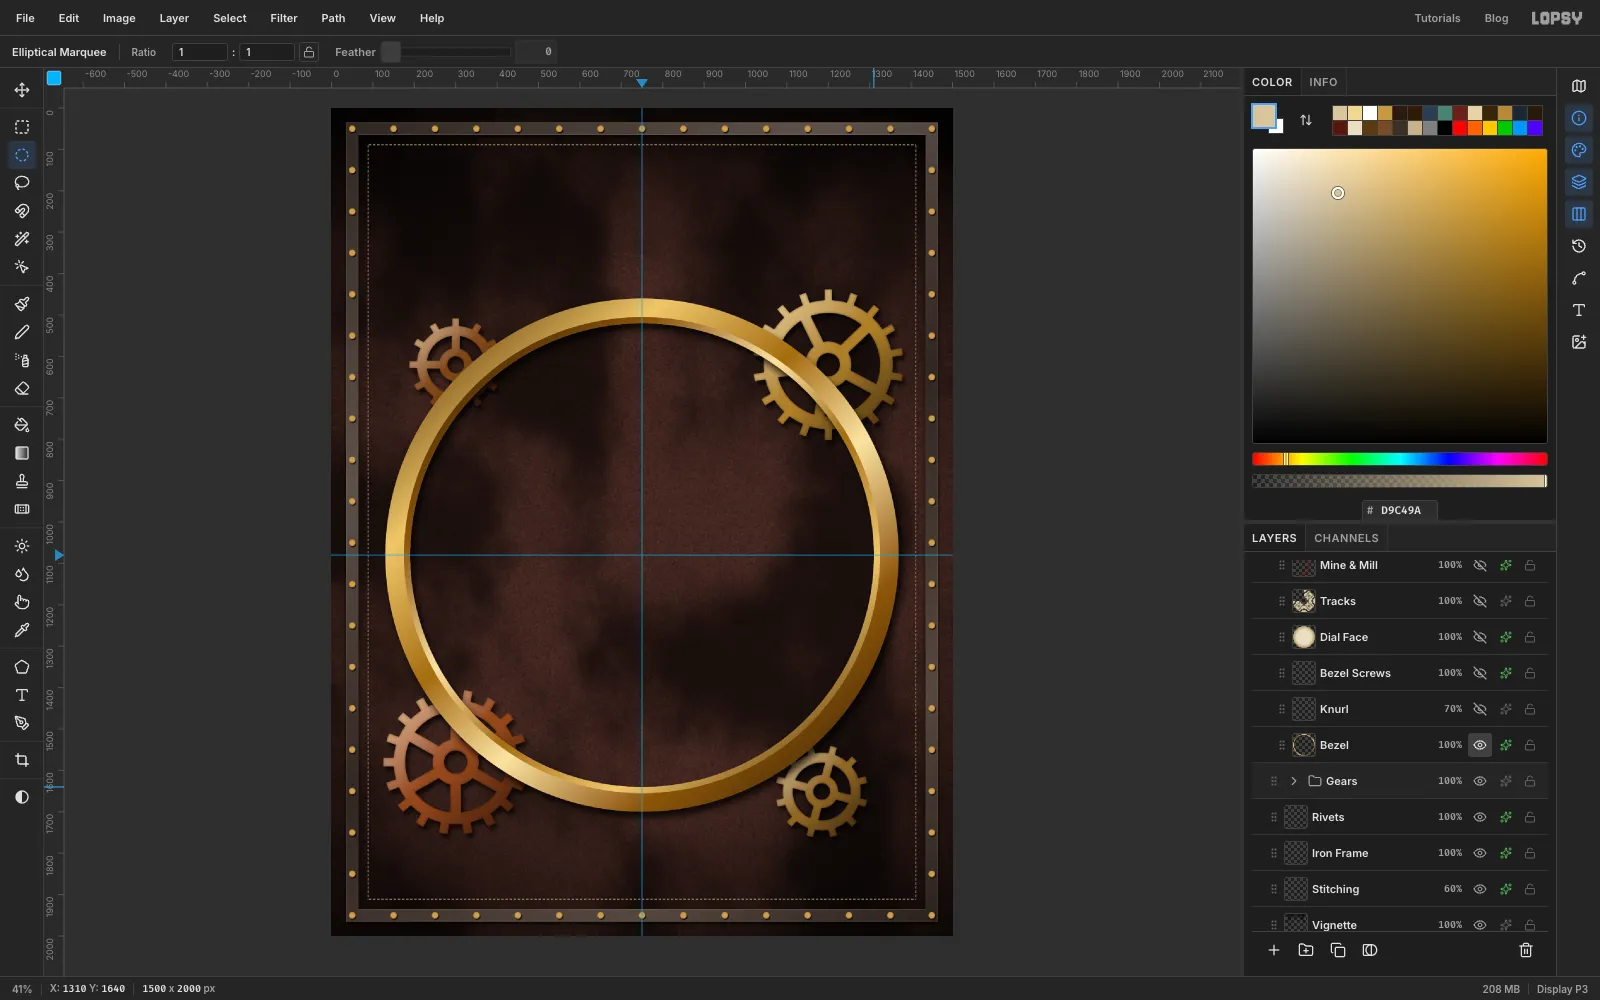Hide the Stitching layer

tap(1480, 889)
